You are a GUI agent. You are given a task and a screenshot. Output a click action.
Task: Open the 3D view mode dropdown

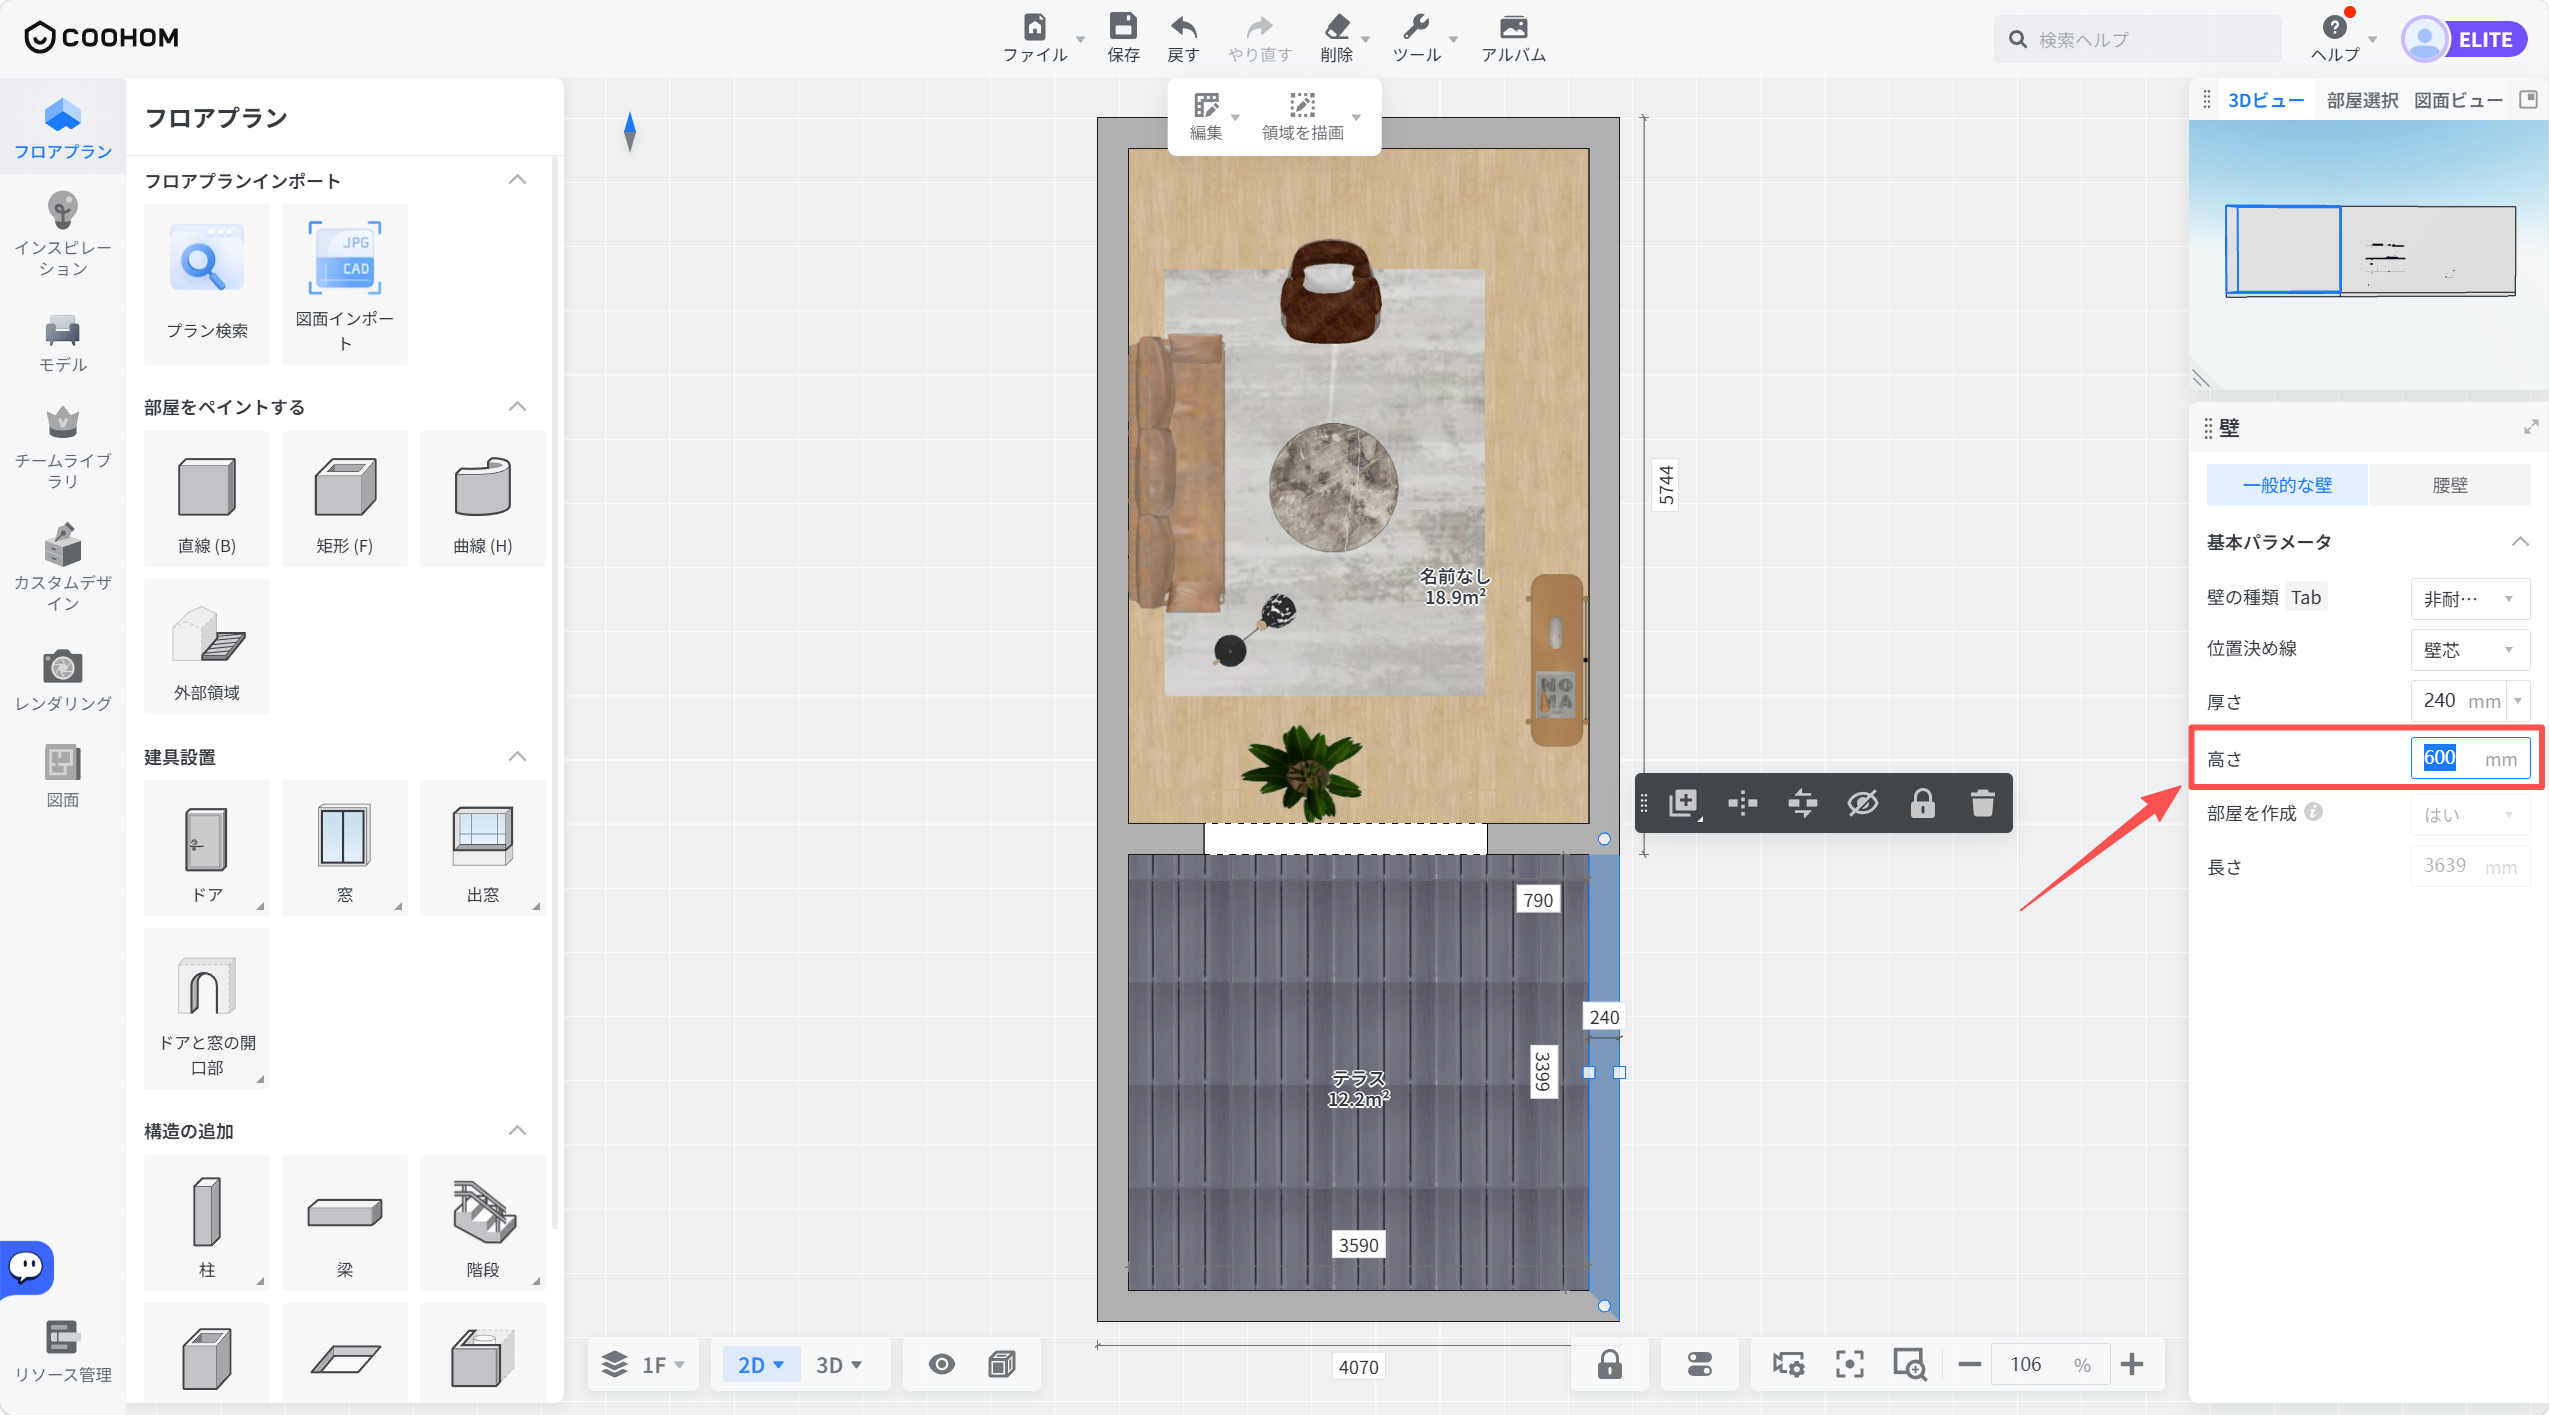pos(839,1365)
